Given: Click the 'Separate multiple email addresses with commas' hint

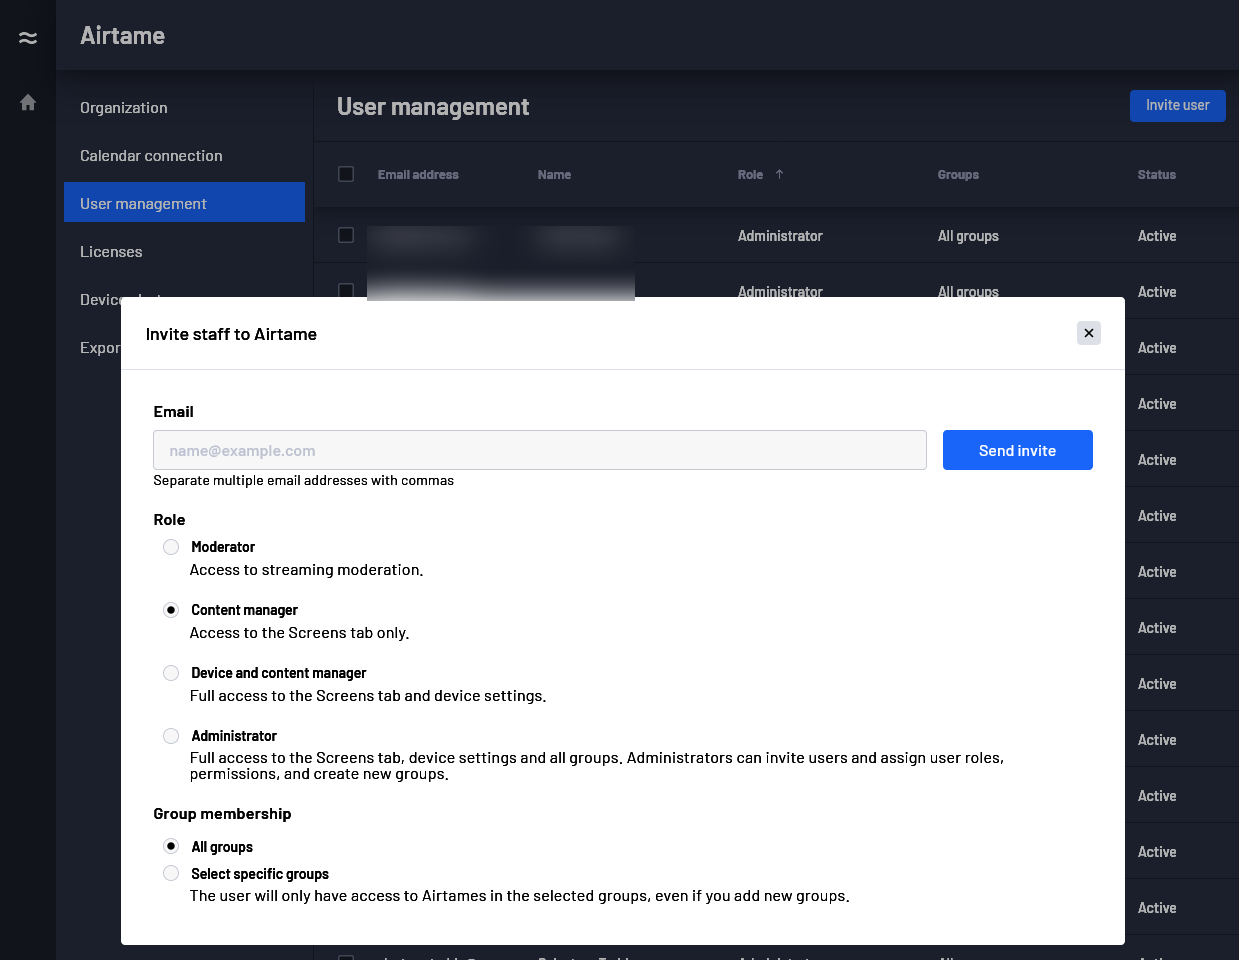Looking at the screenshot, I should point(303,481).
